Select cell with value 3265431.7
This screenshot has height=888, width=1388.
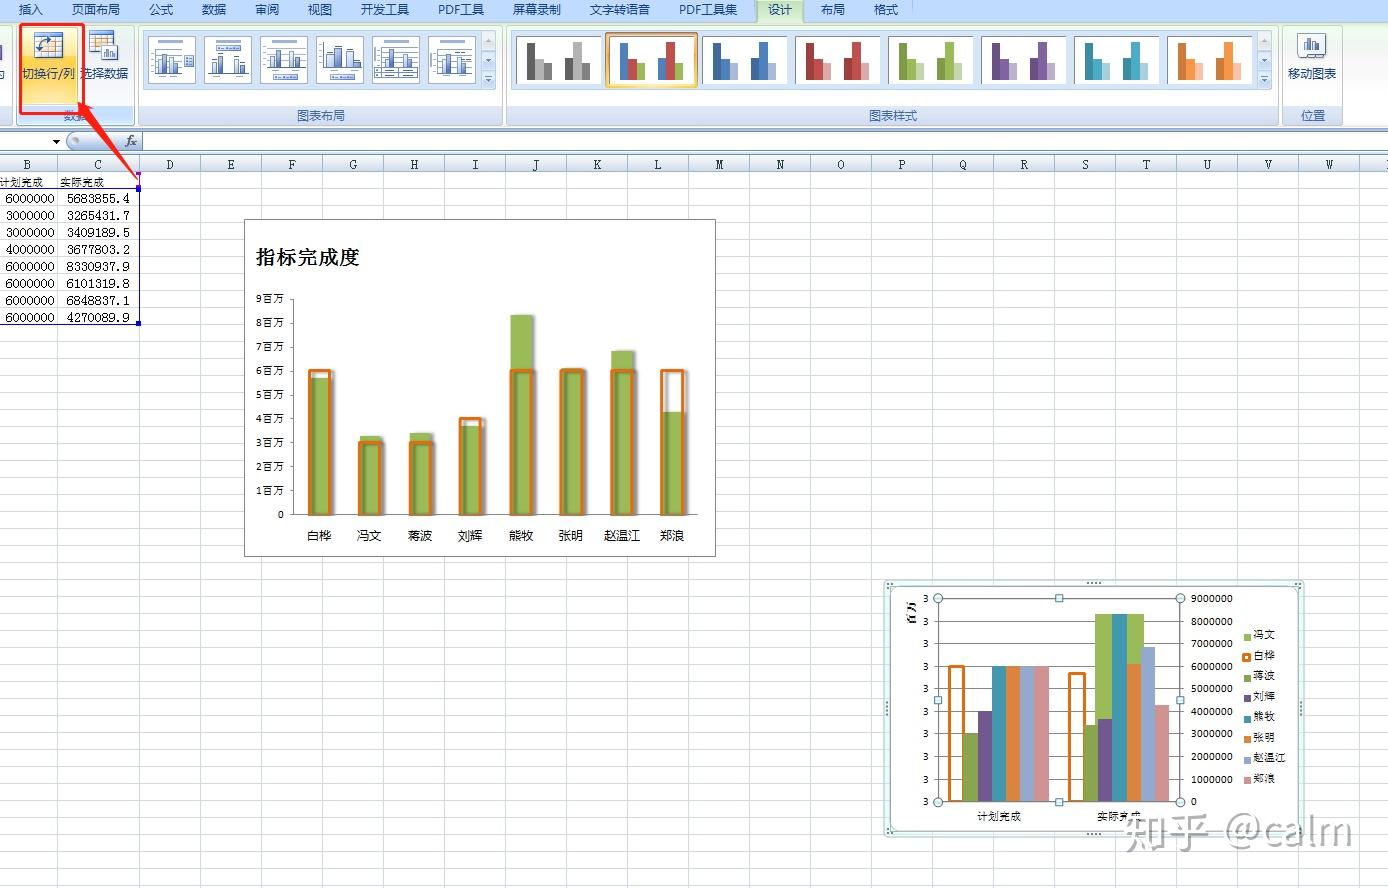98,216
